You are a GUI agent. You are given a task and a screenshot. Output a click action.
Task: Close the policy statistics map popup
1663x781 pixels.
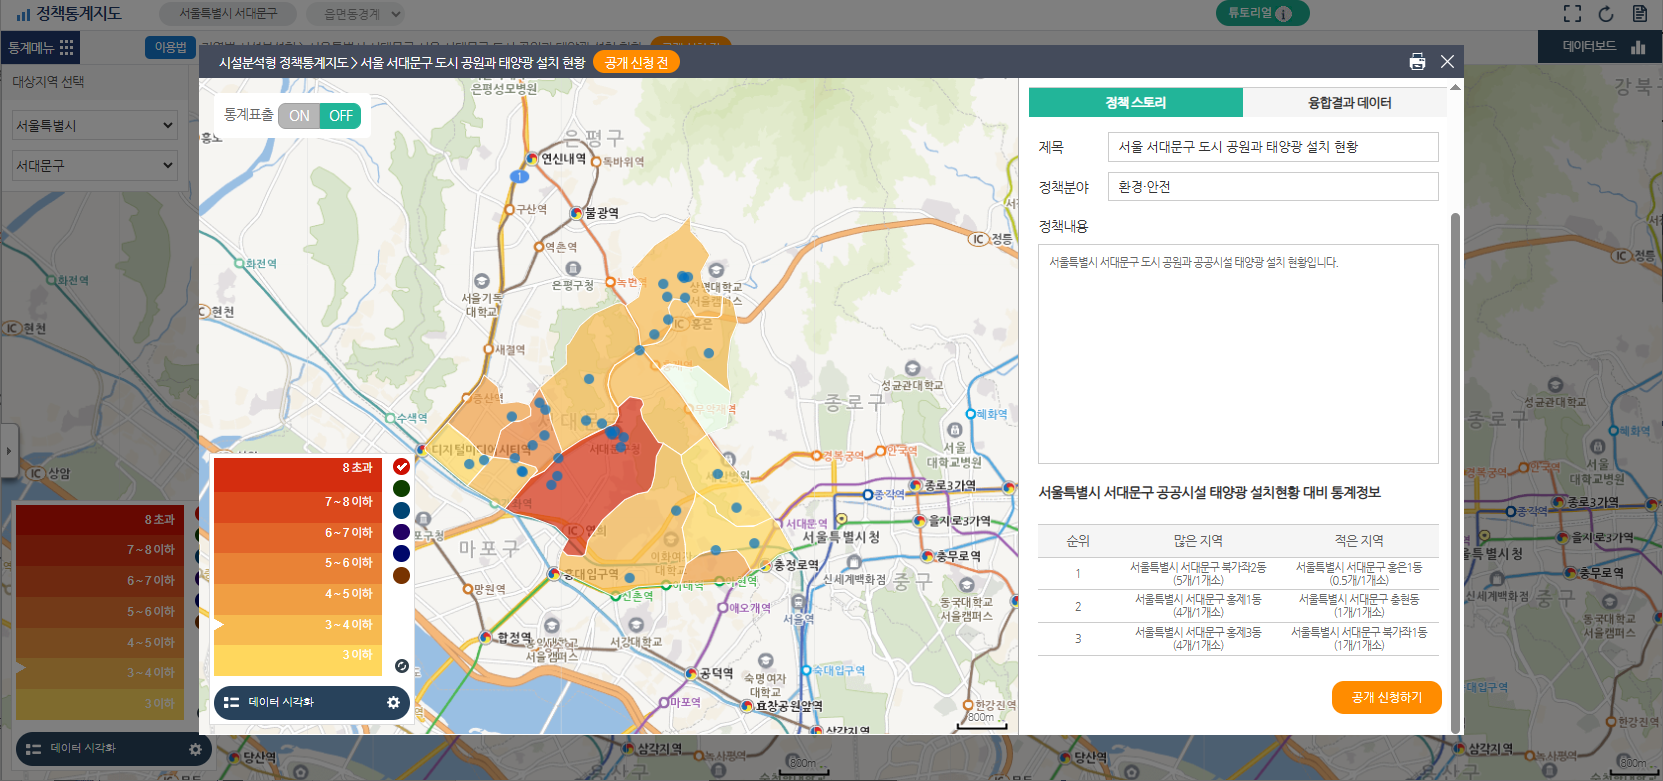coord(1447,62)
